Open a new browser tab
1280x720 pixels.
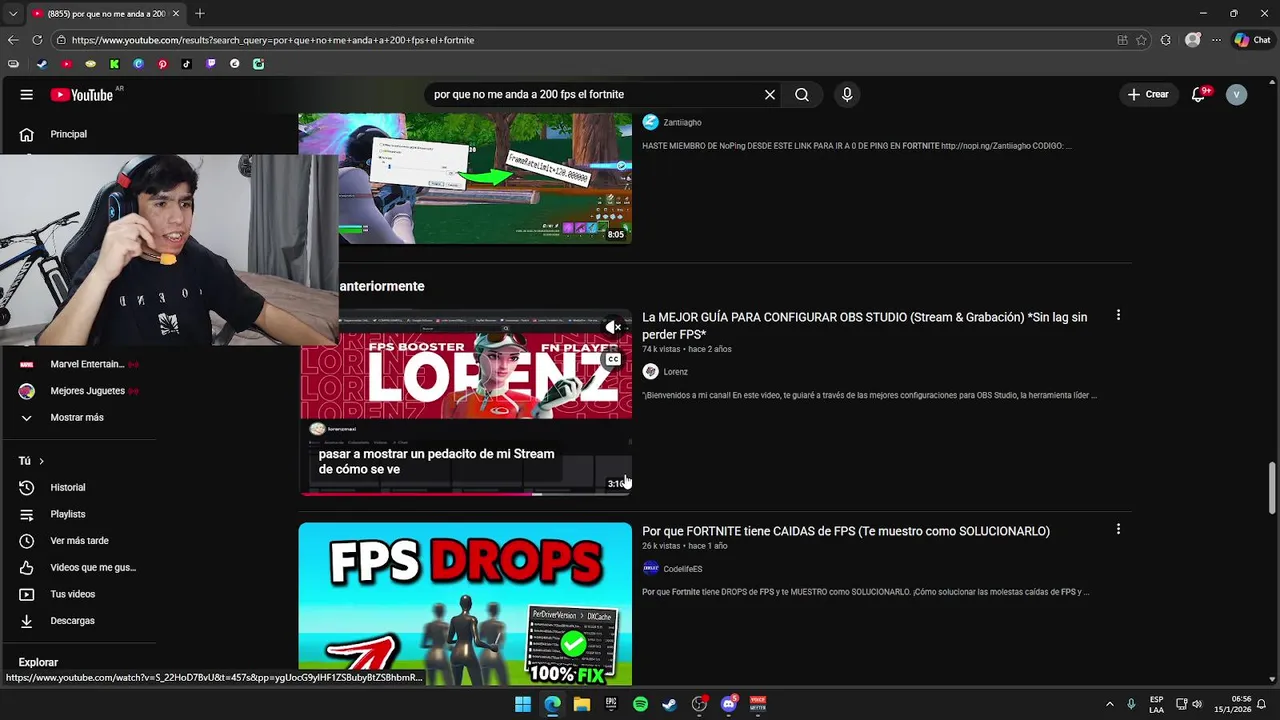(200, 14)
